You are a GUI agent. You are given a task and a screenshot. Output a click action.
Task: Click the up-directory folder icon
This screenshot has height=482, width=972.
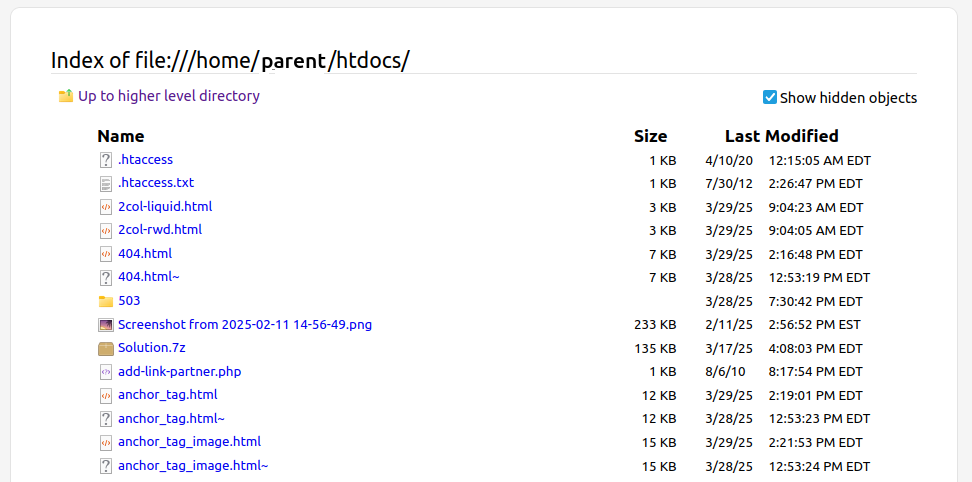66,96
